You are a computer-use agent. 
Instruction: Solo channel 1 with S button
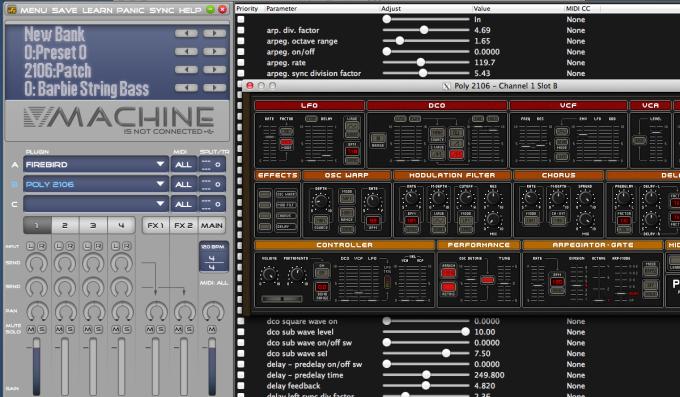42,330
